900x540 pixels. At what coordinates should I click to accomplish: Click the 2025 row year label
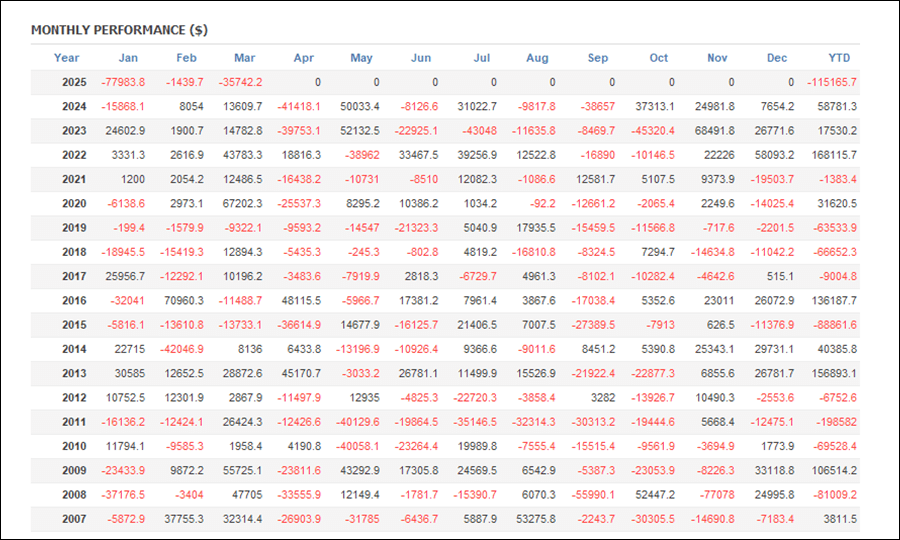click(x=74, y=82)
